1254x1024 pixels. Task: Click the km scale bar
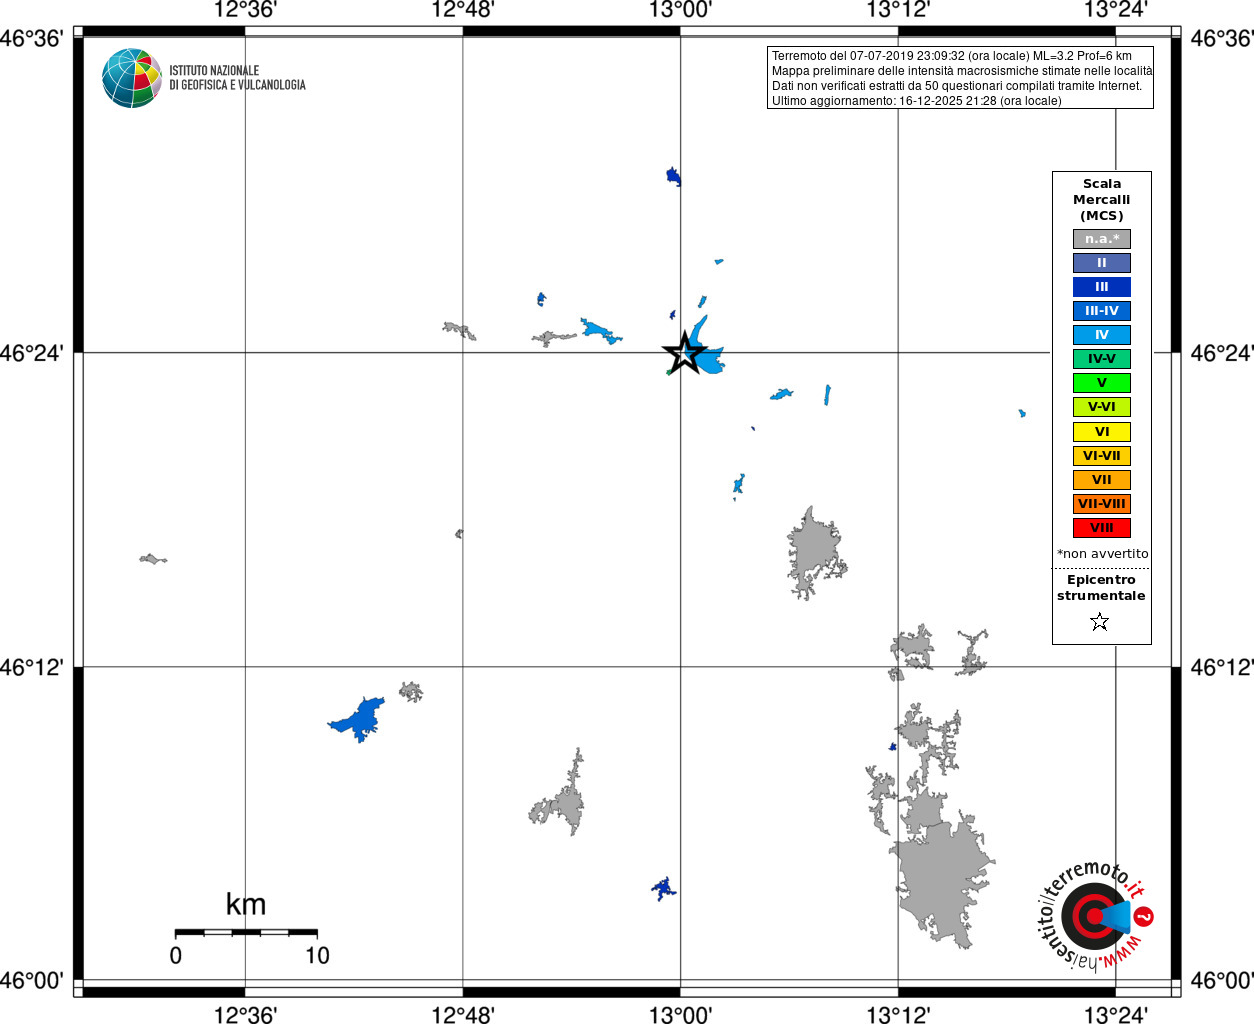point(246,933)
